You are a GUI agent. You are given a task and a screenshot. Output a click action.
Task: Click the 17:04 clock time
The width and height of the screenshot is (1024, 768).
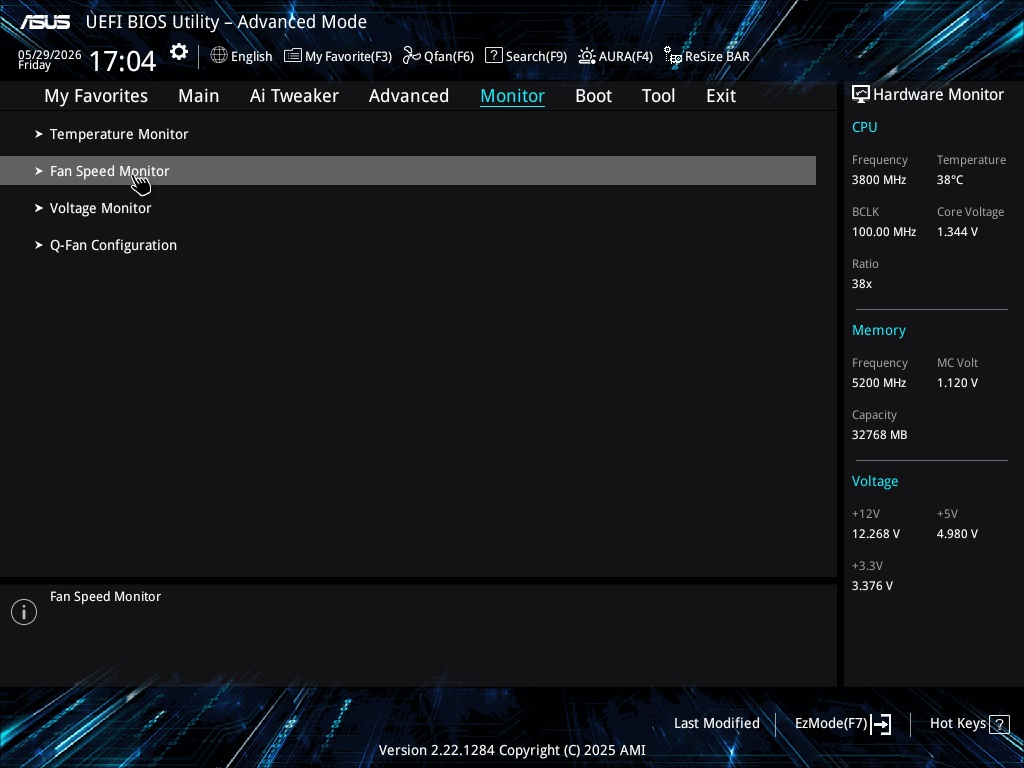pos(122,61)
